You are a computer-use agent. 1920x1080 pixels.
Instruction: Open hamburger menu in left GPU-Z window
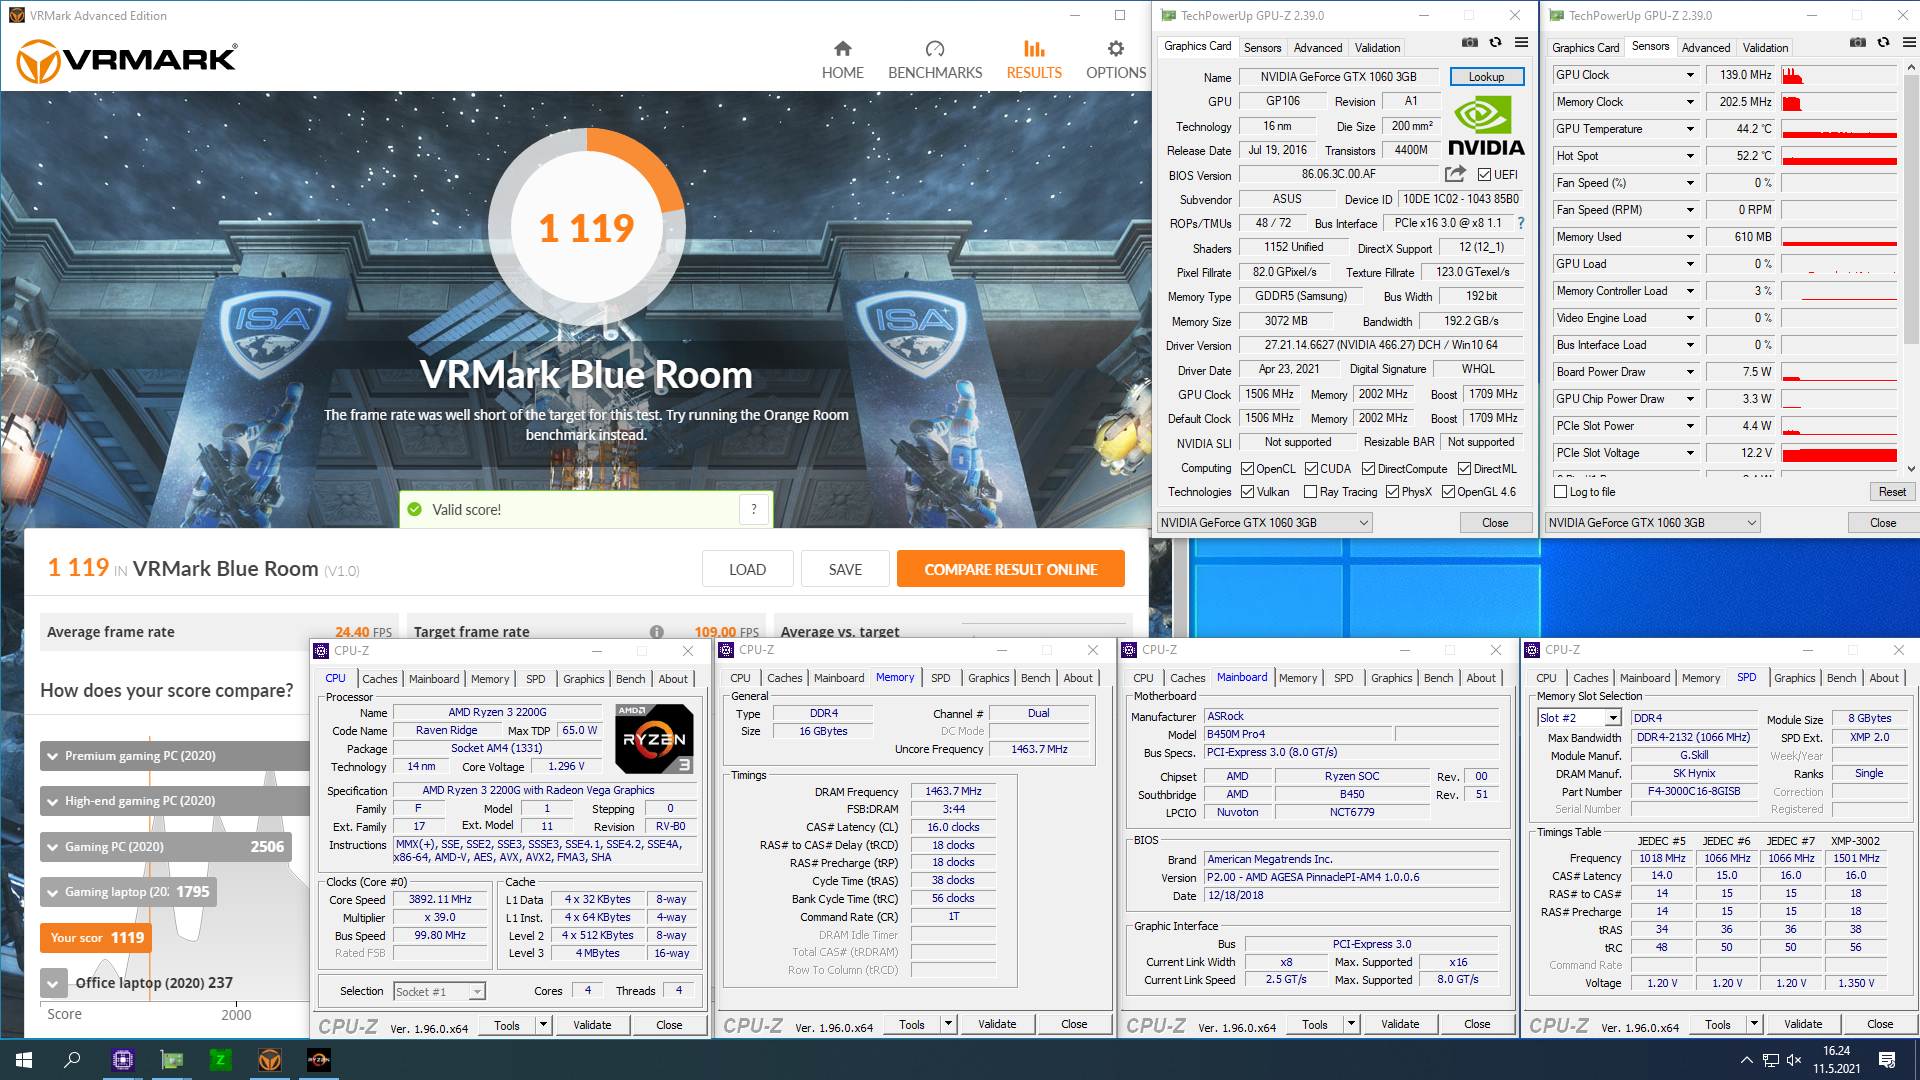[x=1521, y=43]
